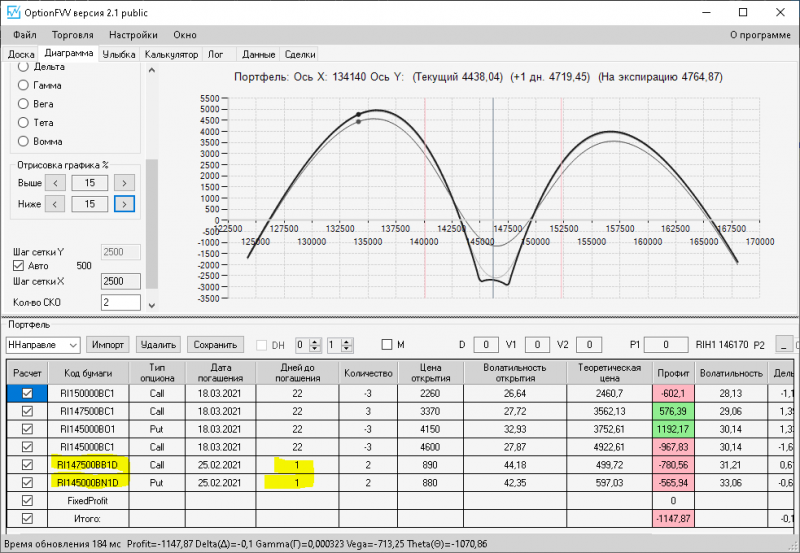Screen dimensions: 800x553
Task: Enable the DH checkbox
Action: tap(264, 345)
